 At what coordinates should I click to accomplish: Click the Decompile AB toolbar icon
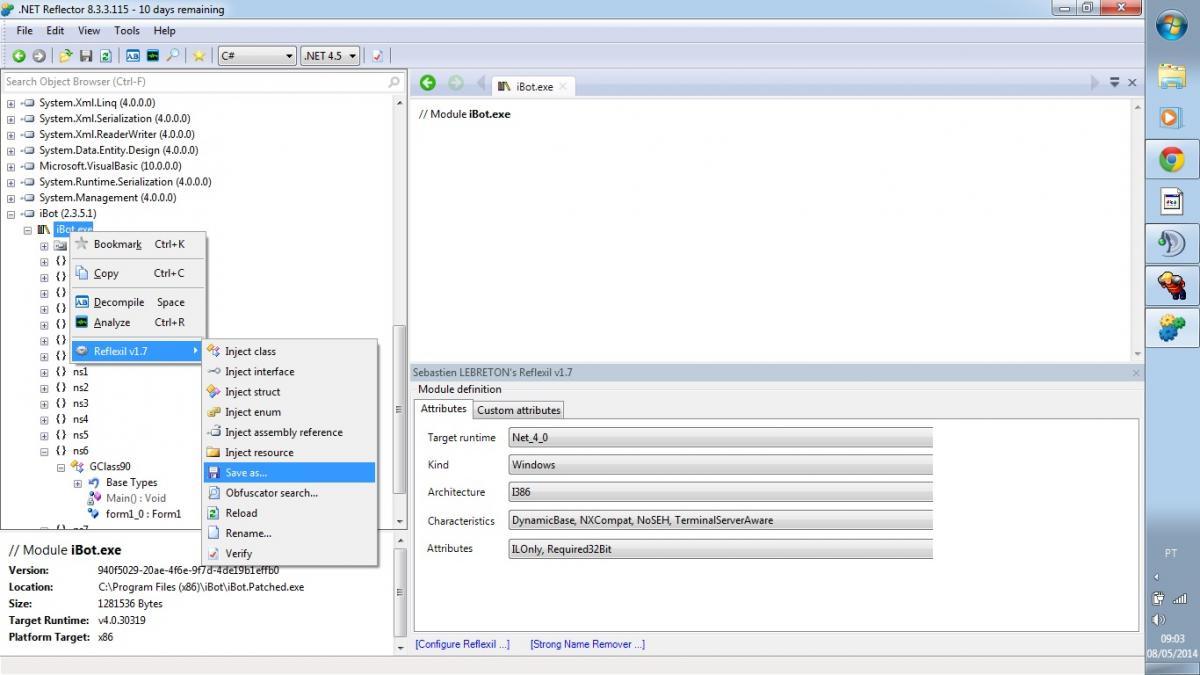pos(133,56)
